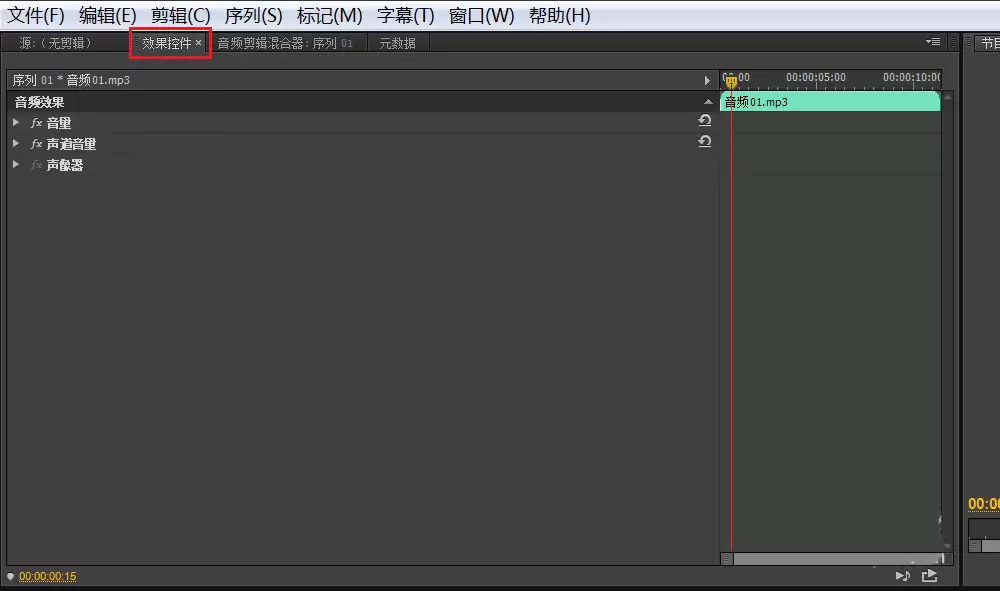Viewport: 1000px width, 591px height.
Task: Toggle the fx switch for 声道音量
Action: click(x=36, y=144)
